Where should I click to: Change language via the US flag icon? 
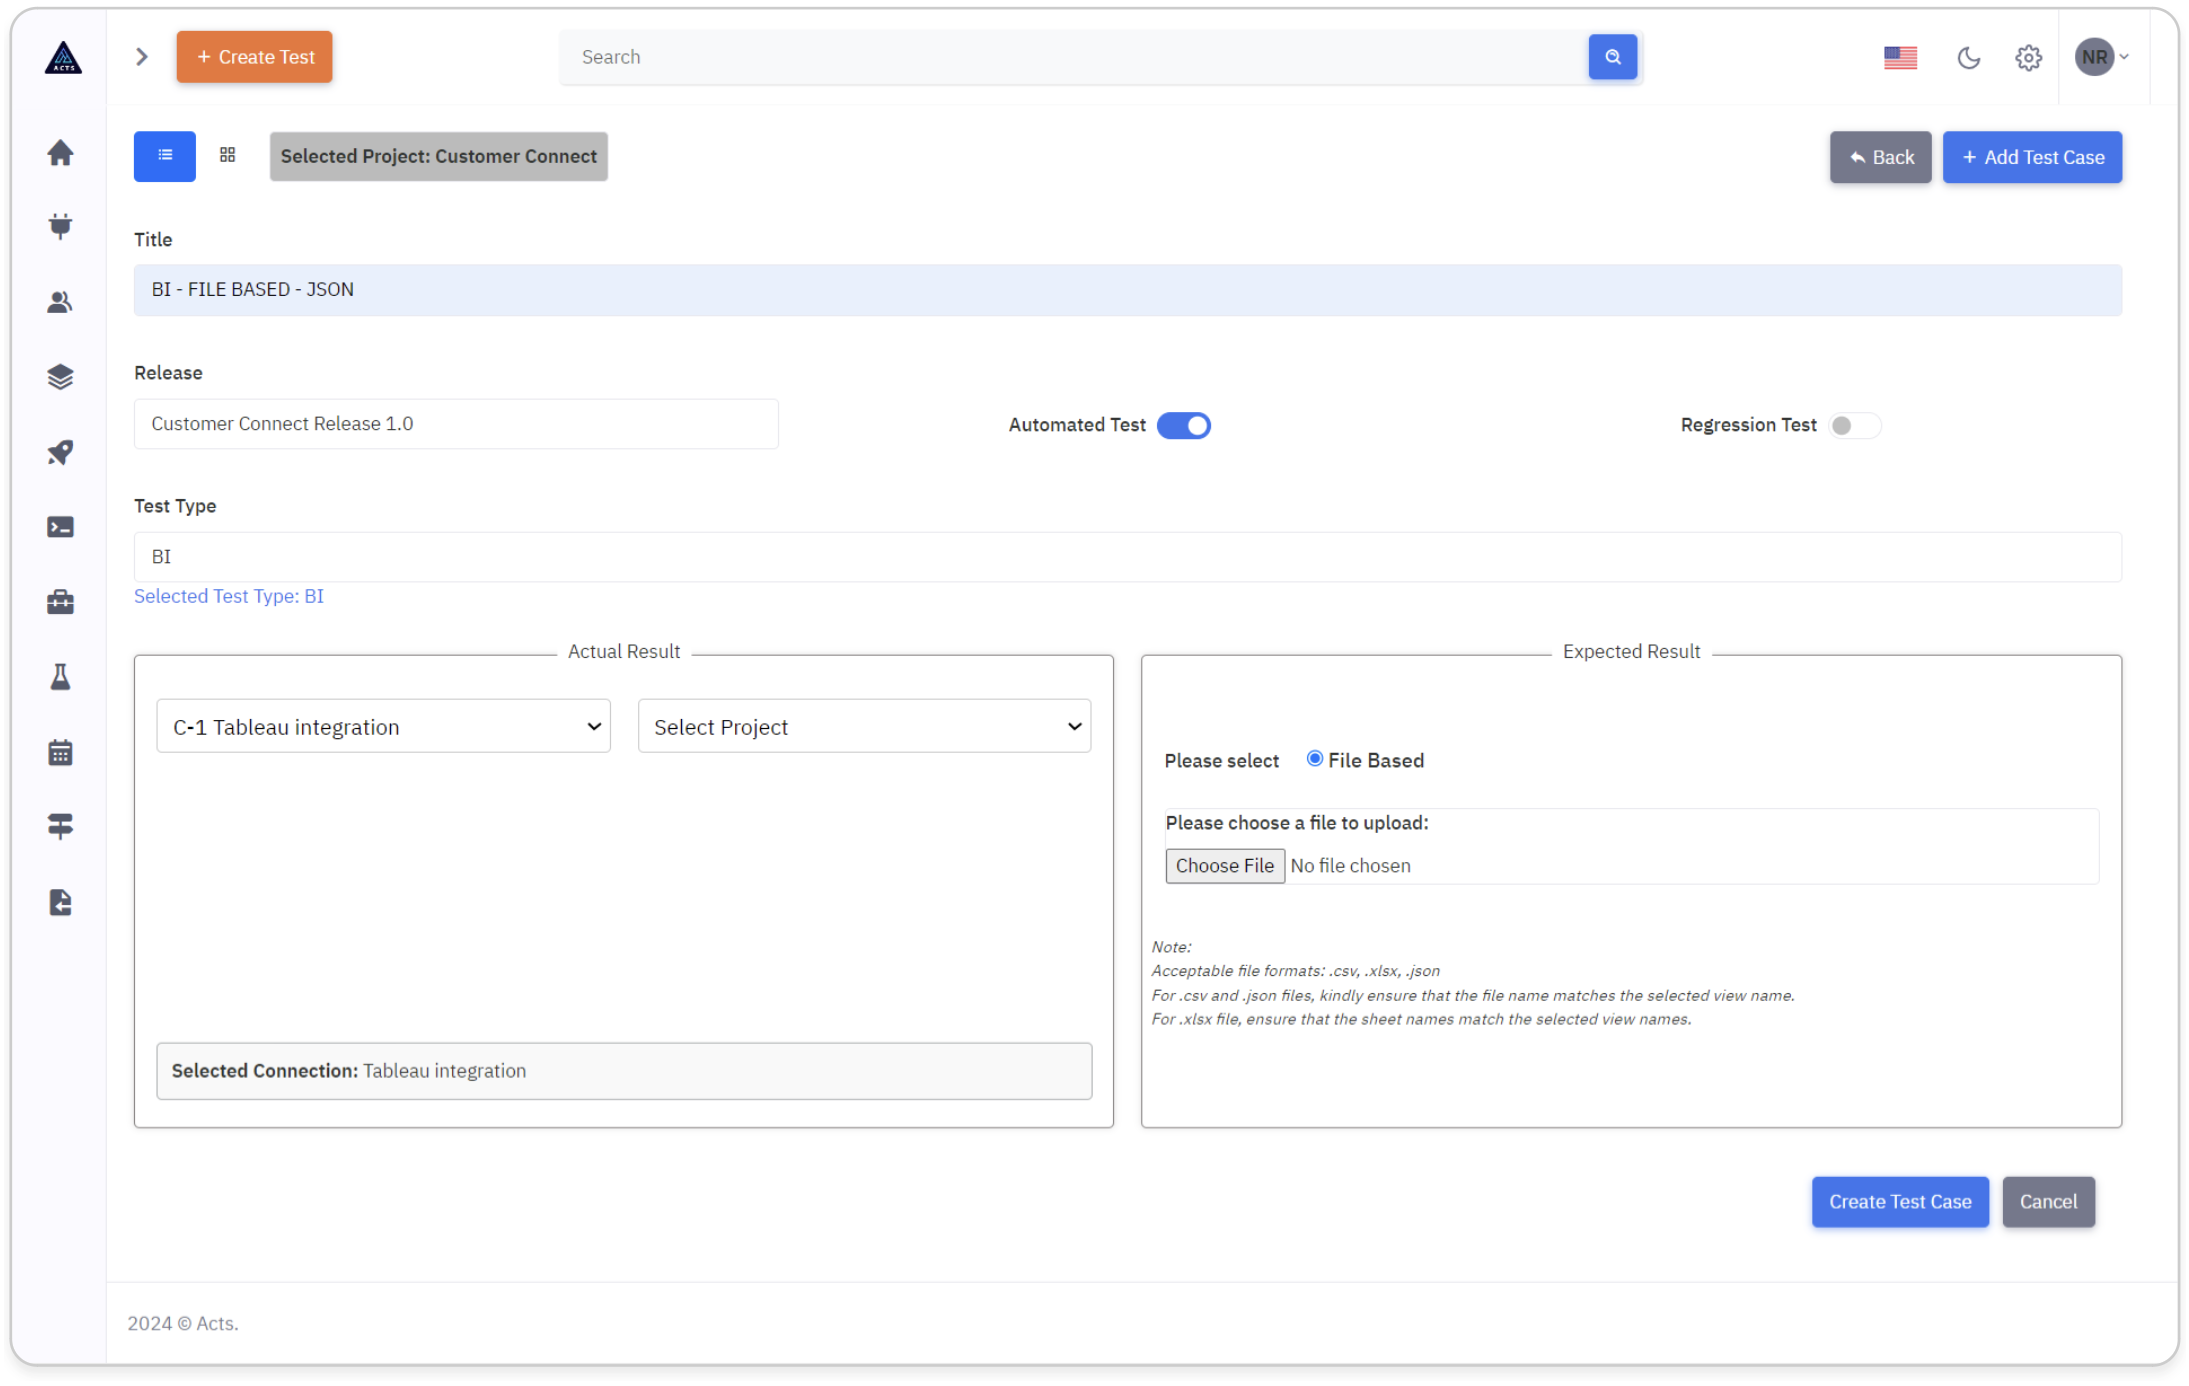pyautogui.click(x=1900, y=58)
